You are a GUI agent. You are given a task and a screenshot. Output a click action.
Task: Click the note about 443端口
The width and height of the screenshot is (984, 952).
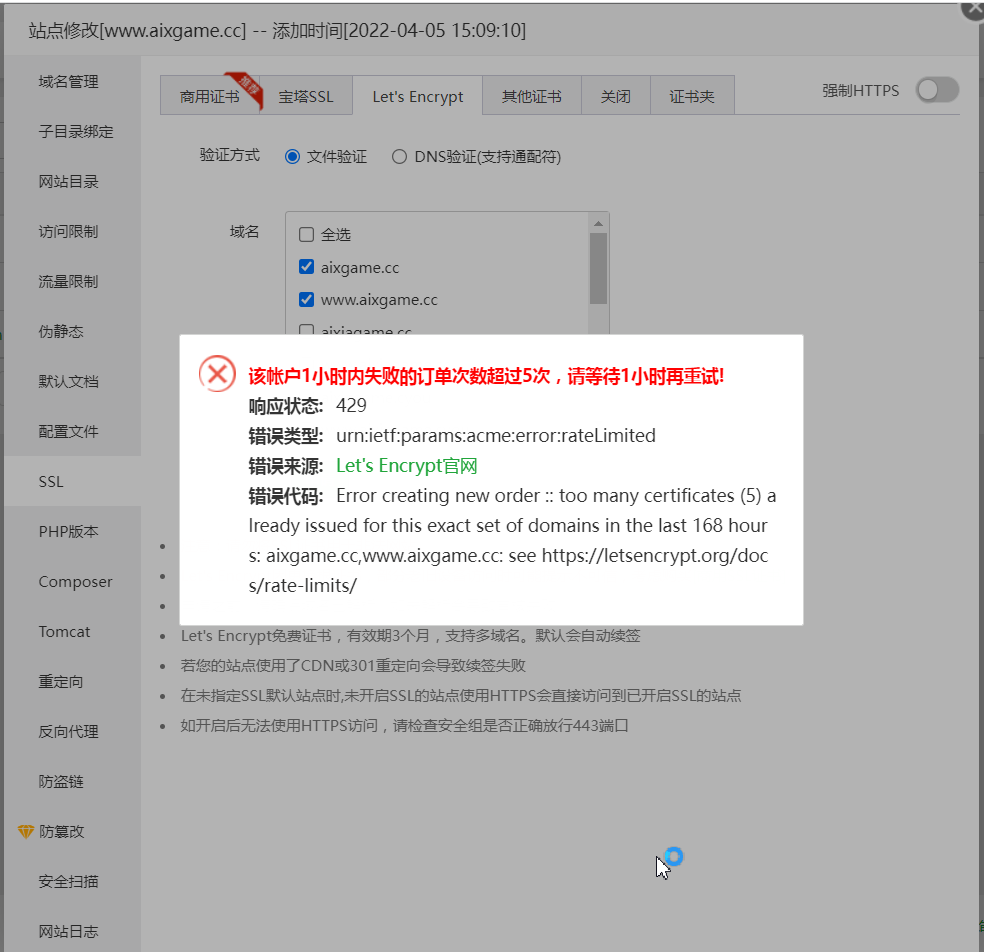(405, 726)
